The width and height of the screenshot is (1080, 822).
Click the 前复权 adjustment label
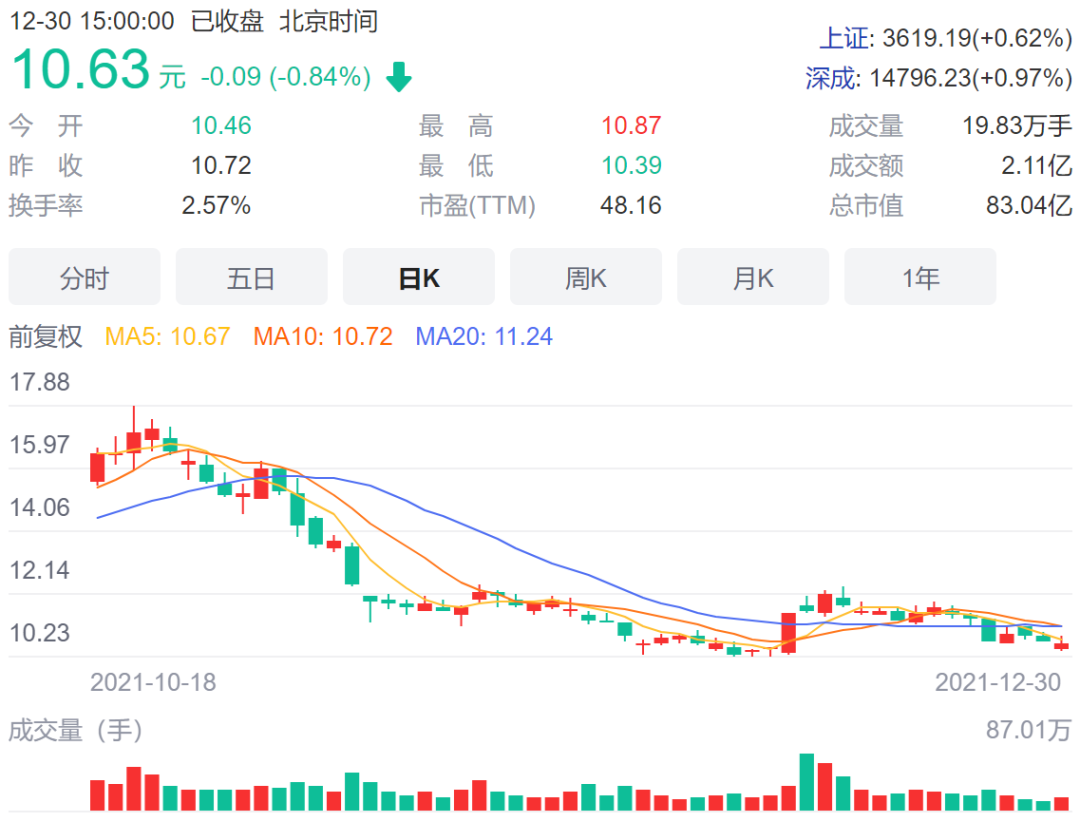(45, 336)
